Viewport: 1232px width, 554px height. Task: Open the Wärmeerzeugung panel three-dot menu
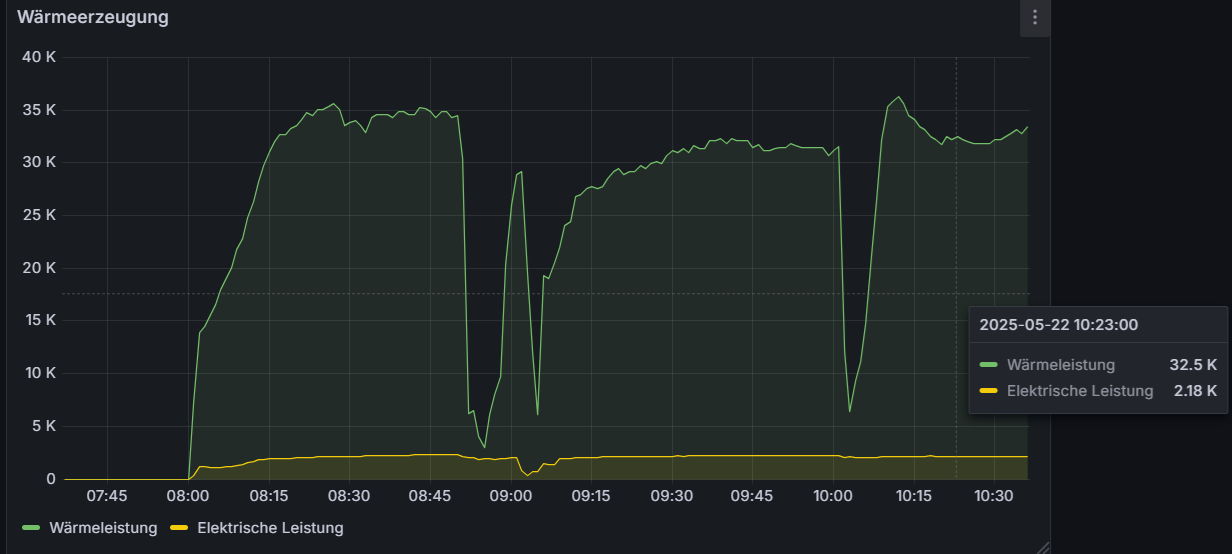[x=1035, y=18]
